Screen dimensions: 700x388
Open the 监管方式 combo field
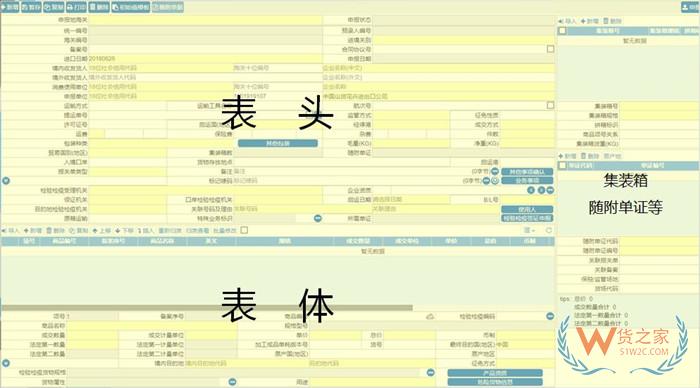click(411, 115)
